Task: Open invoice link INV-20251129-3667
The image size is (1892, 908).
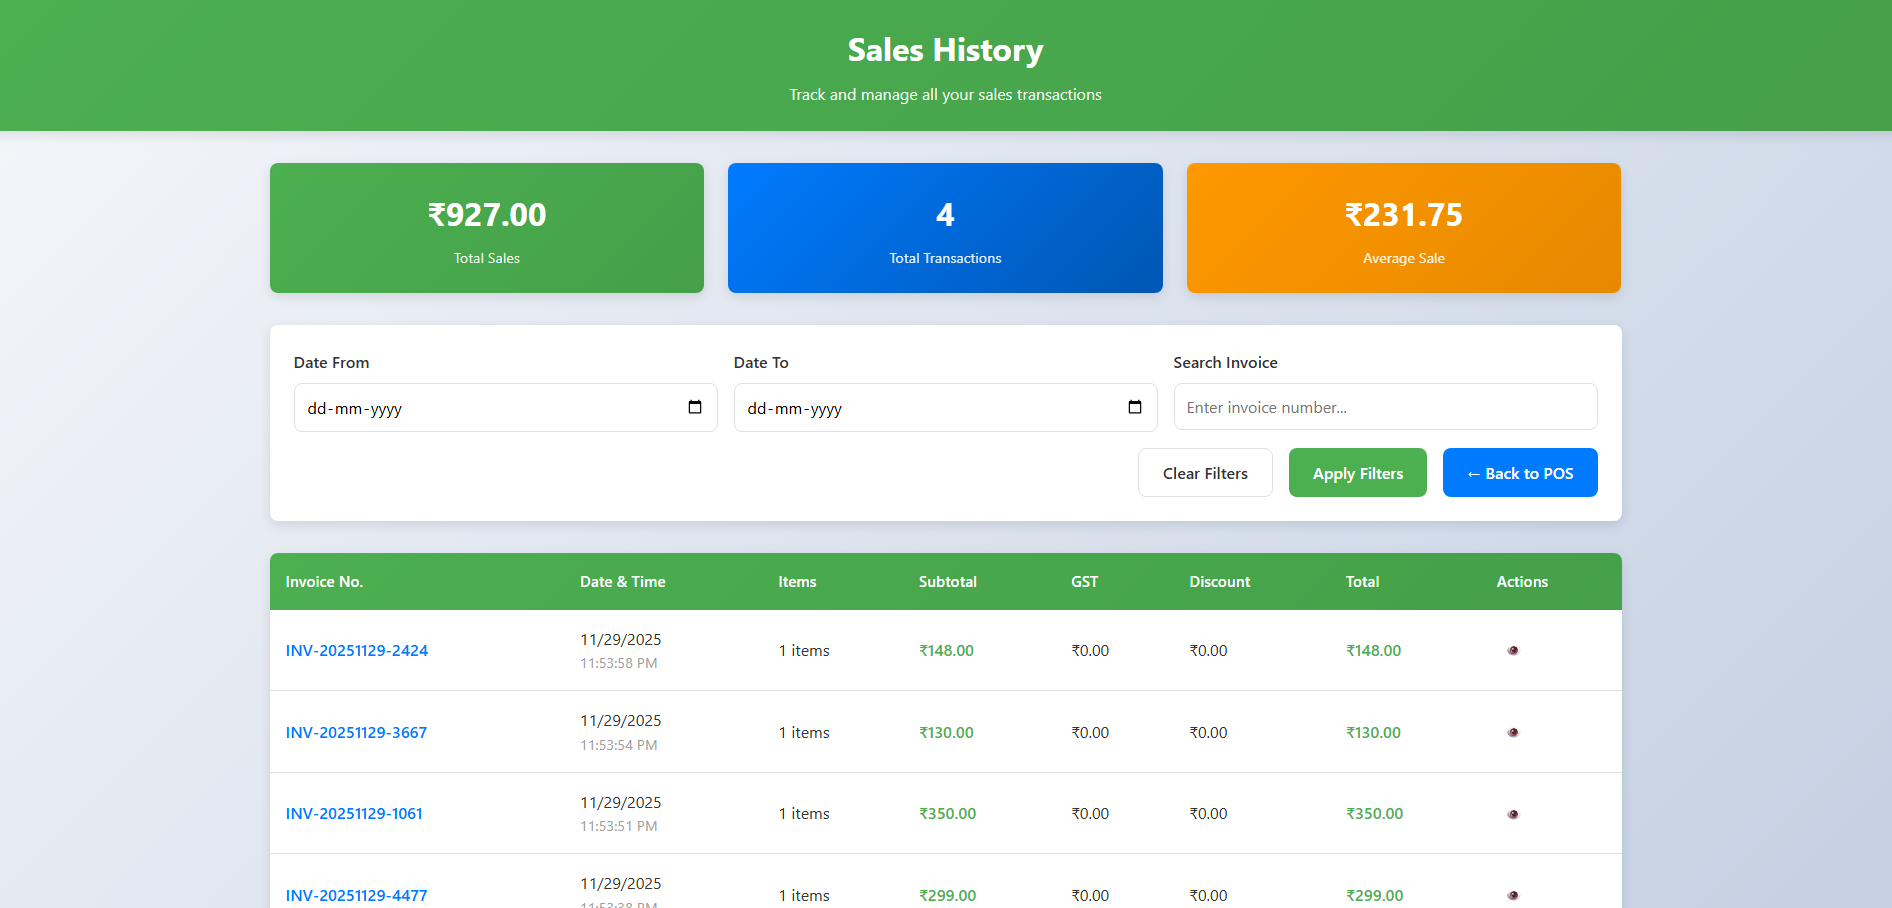Action: point(356,732)
